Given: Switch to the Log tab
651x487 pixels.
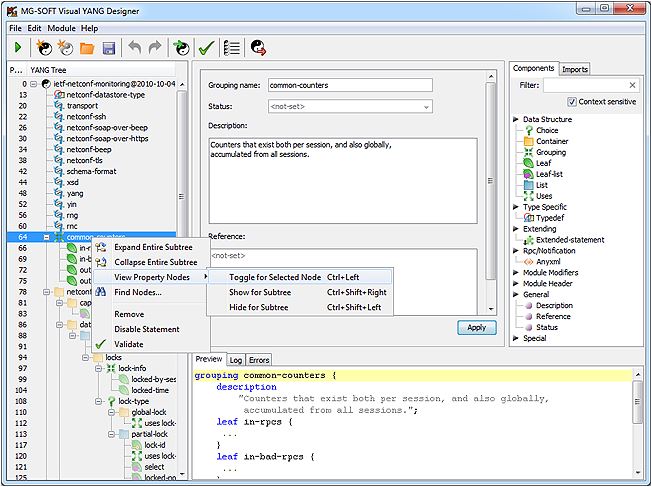Looking at the screenshot, I should point(236,360).
